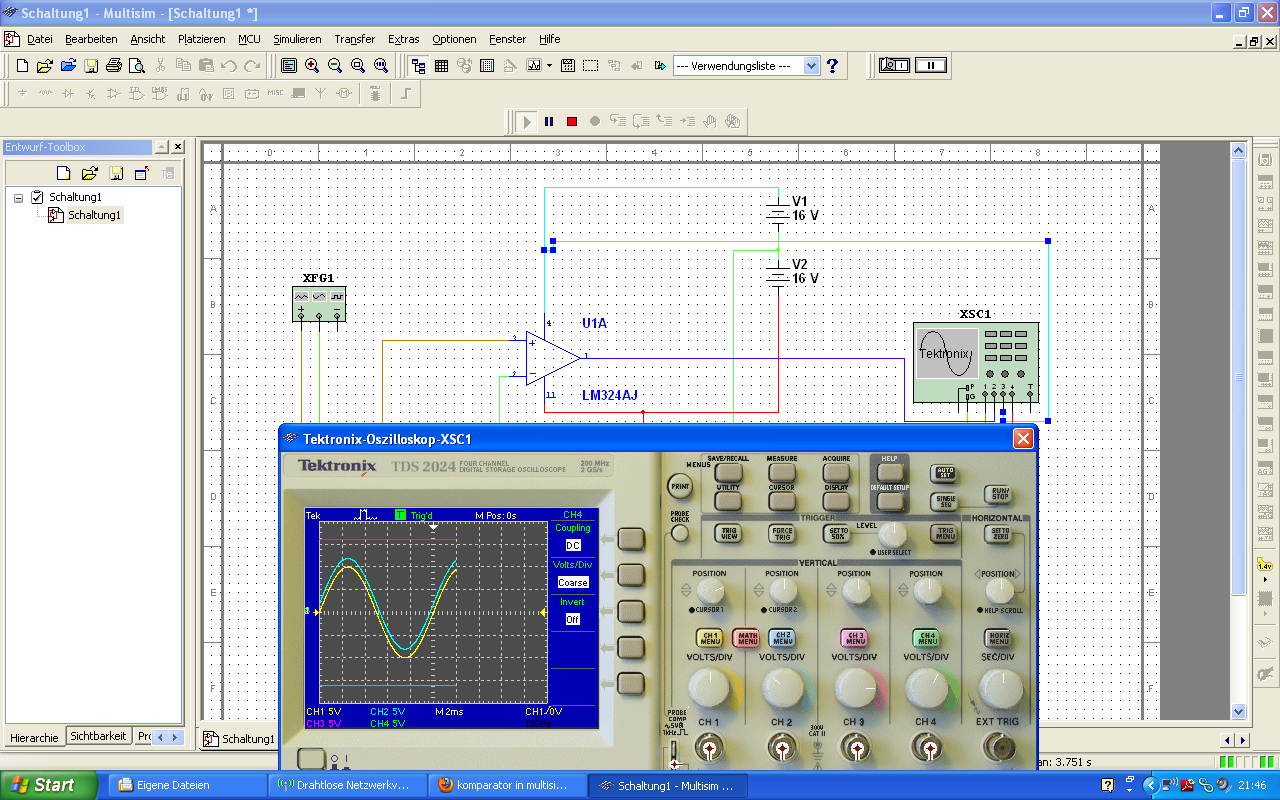Close the Tektronix-Oszilloskop-XSC1 window
The image size is (1280, 800).
pyautogui.click(x=1023, y=438)
